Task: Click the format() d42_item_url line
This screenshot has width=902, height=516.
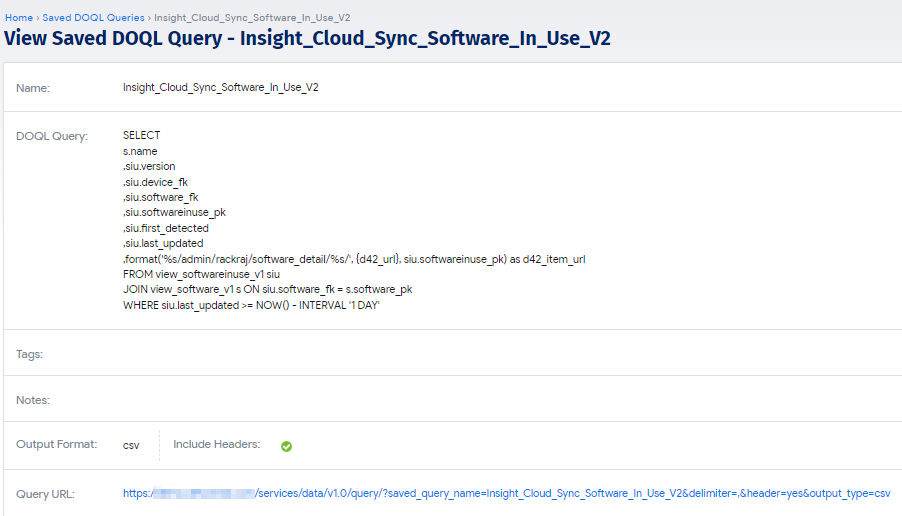Action: pos(353,259)
